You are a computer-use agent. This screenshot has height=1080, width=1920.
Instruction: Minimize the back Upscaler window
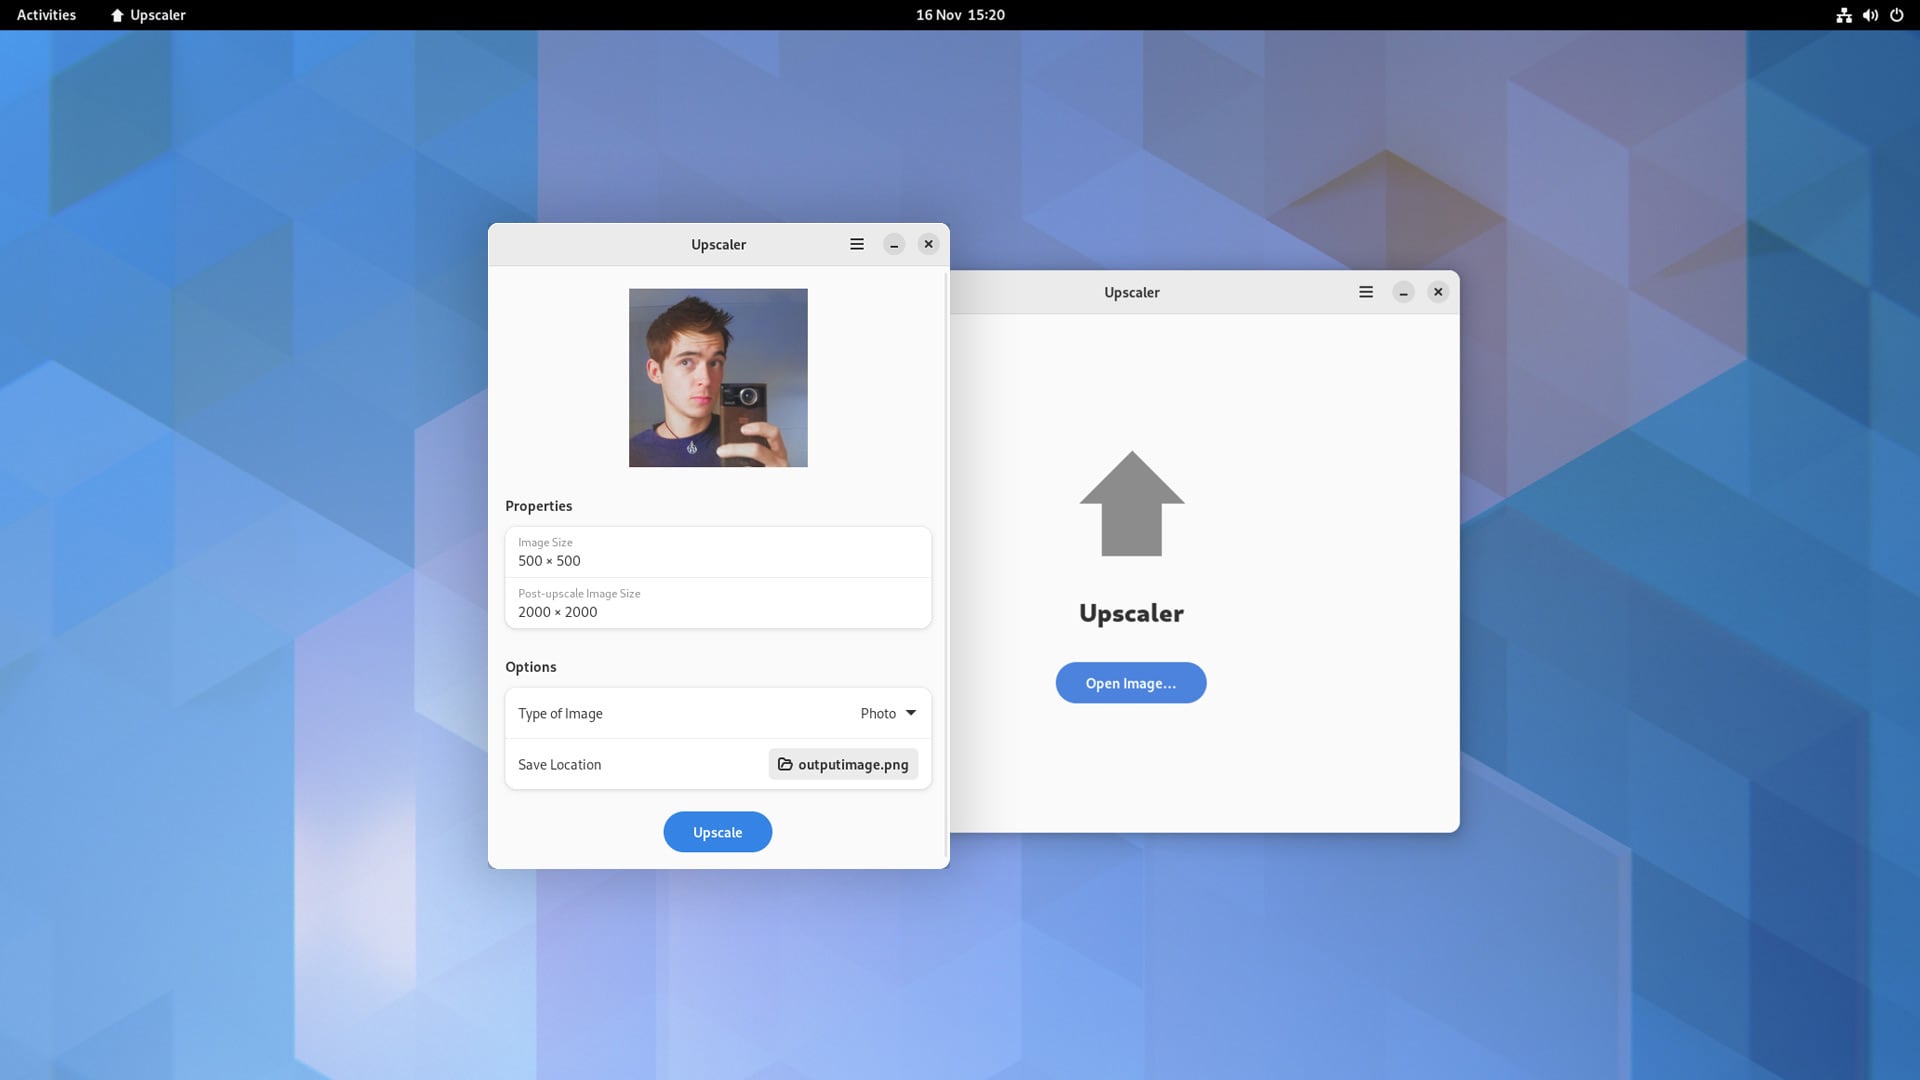(x=1403, y=292)
